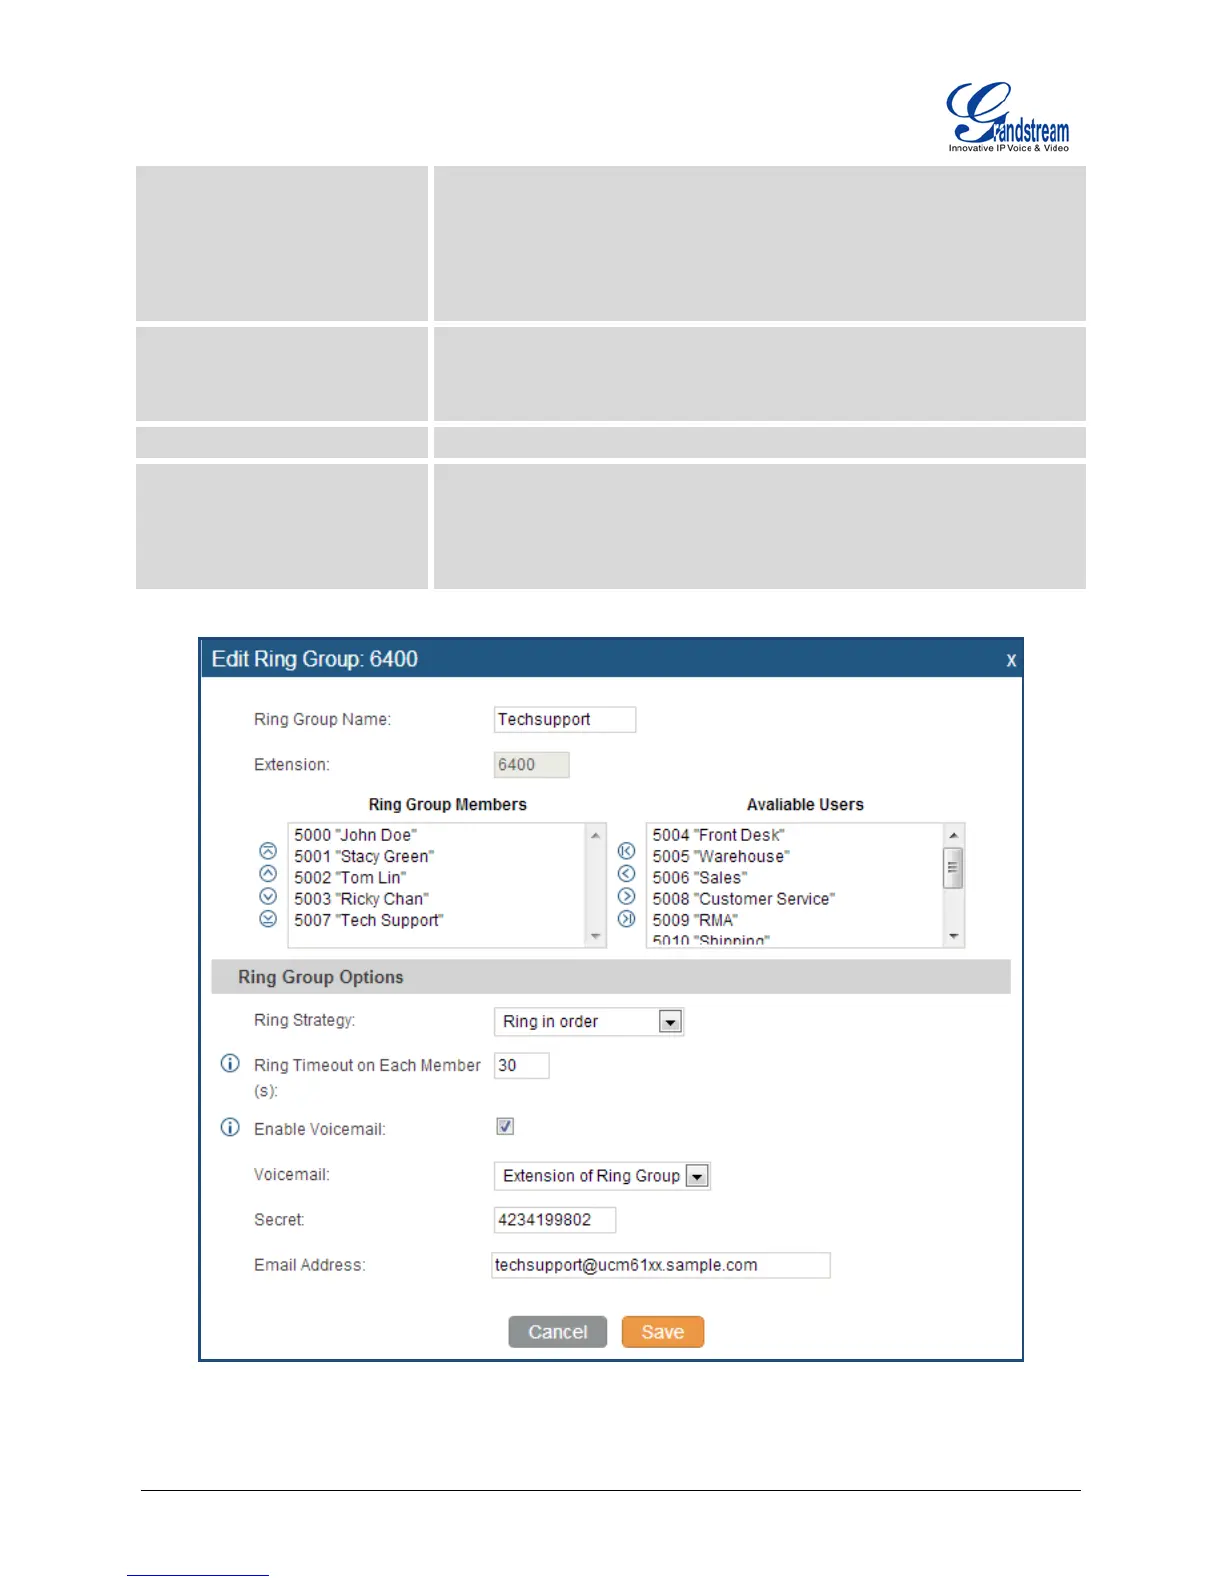Select available user 5005 "Warehouse"
This screenshot has width=1224, height=1584.
(721, 856)
